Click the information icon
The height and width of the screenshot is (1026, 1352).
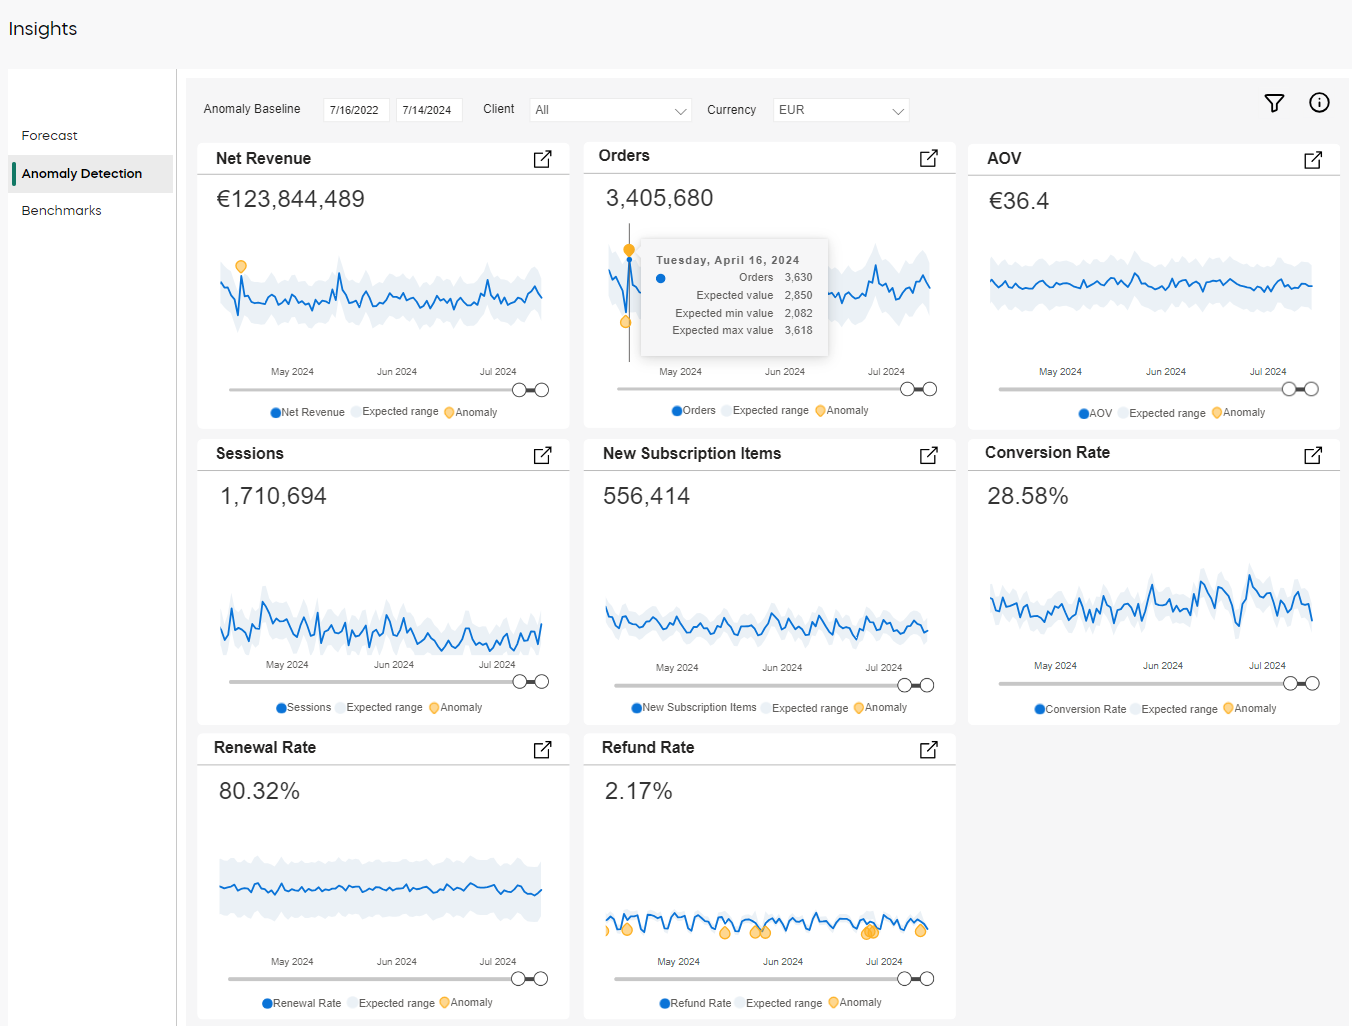coord(1319,103)
